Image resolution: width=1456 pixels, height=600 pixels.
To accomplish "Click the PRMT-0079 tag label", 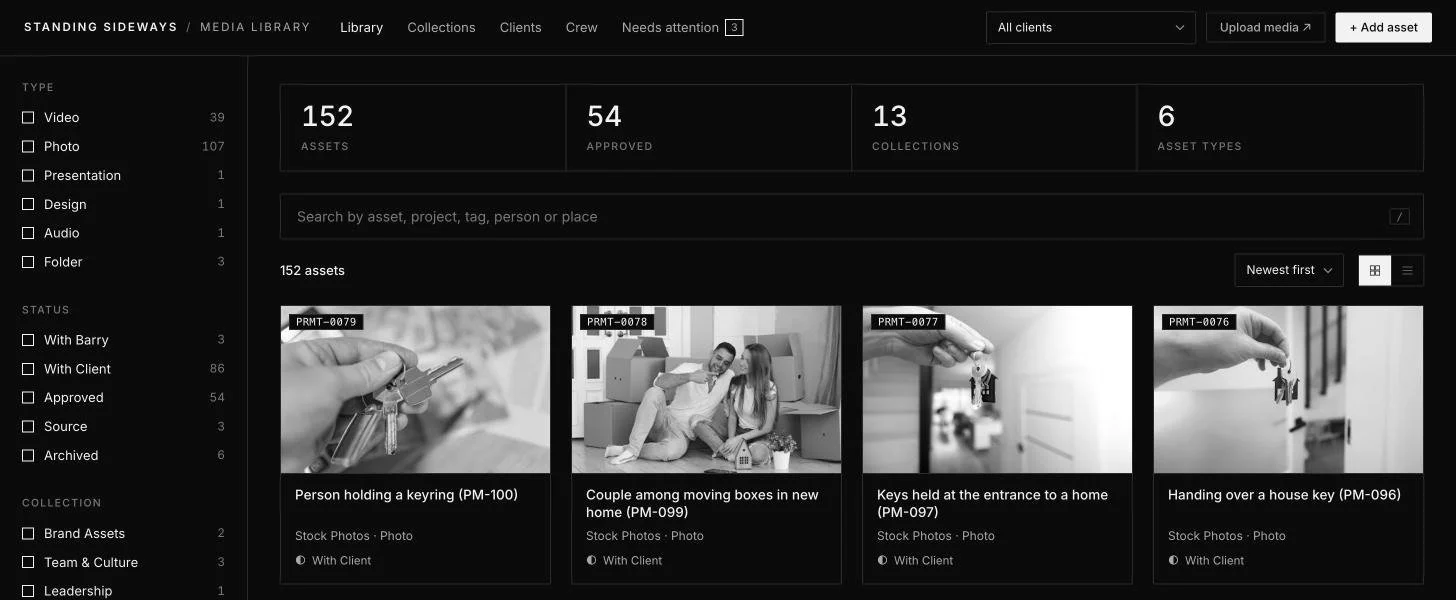I will point(326,322).
